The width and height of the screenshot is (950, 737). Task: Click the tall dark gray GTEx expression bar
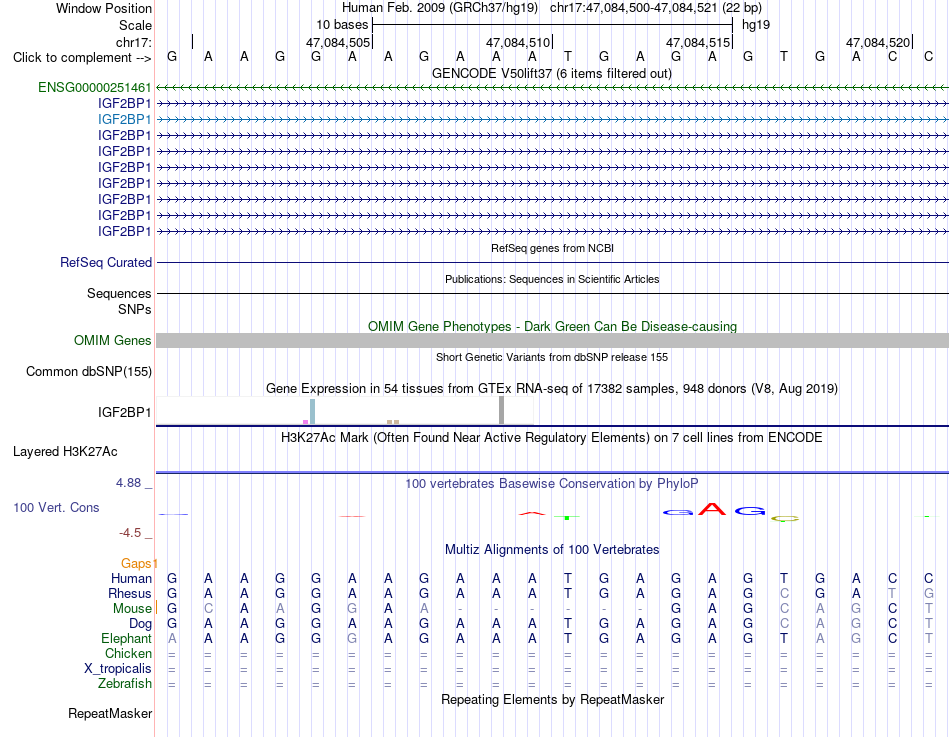(x=501, y=410)
